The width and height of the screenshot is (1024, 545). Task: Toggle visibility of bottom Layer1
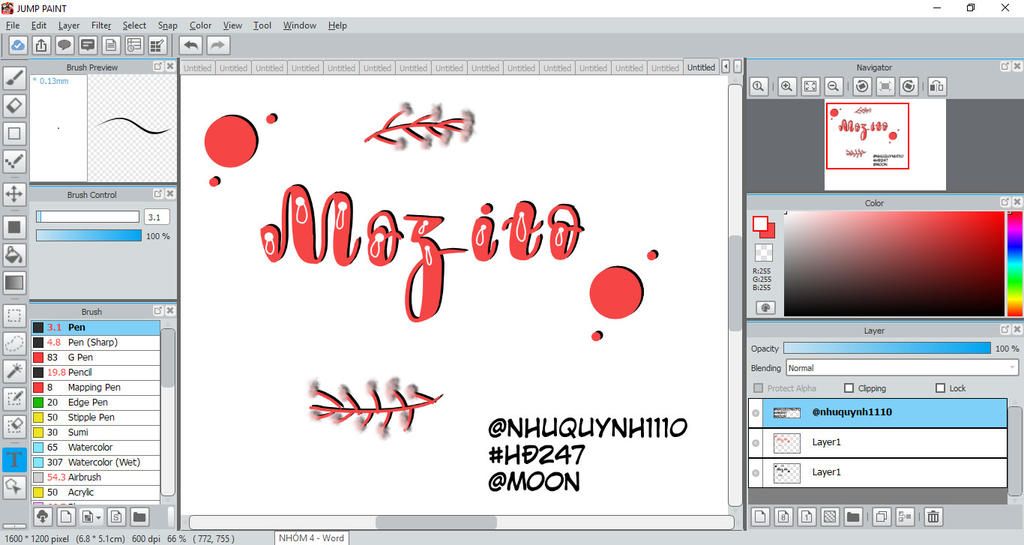click(x=756, y=473)
